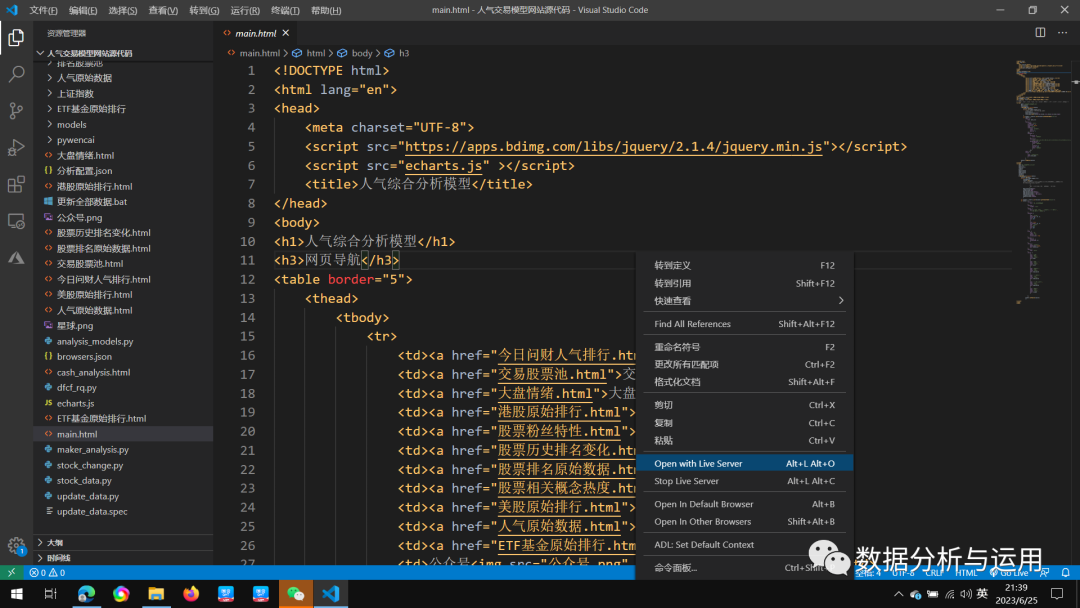Open the Search view in the activity bar

16,74
